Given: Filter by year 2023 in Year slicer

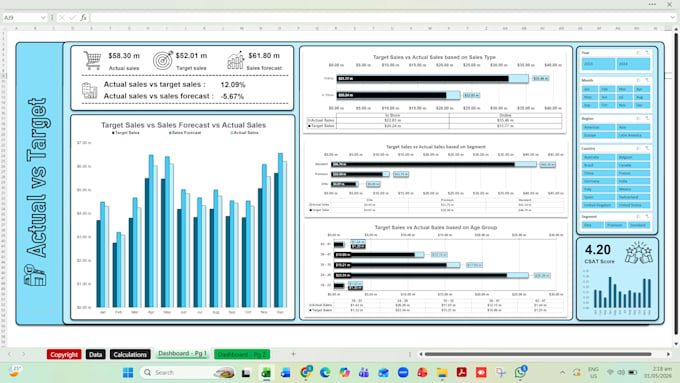Looking at the screenshot, I should click(x=598, y=64).
